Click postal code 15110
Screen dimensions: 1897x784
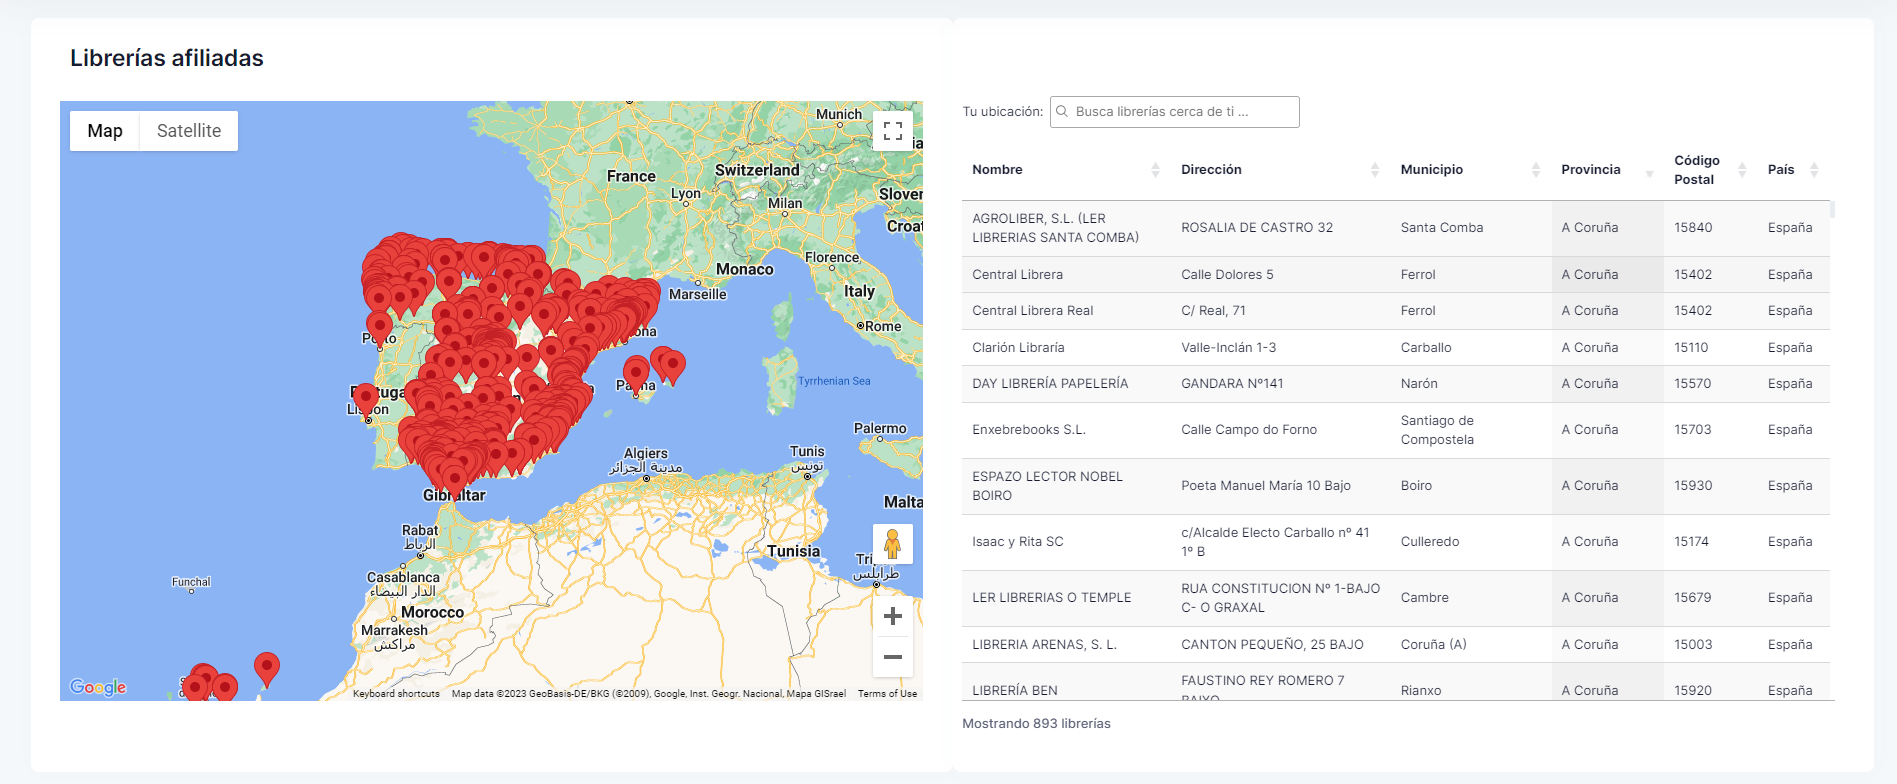point(1691,348)
